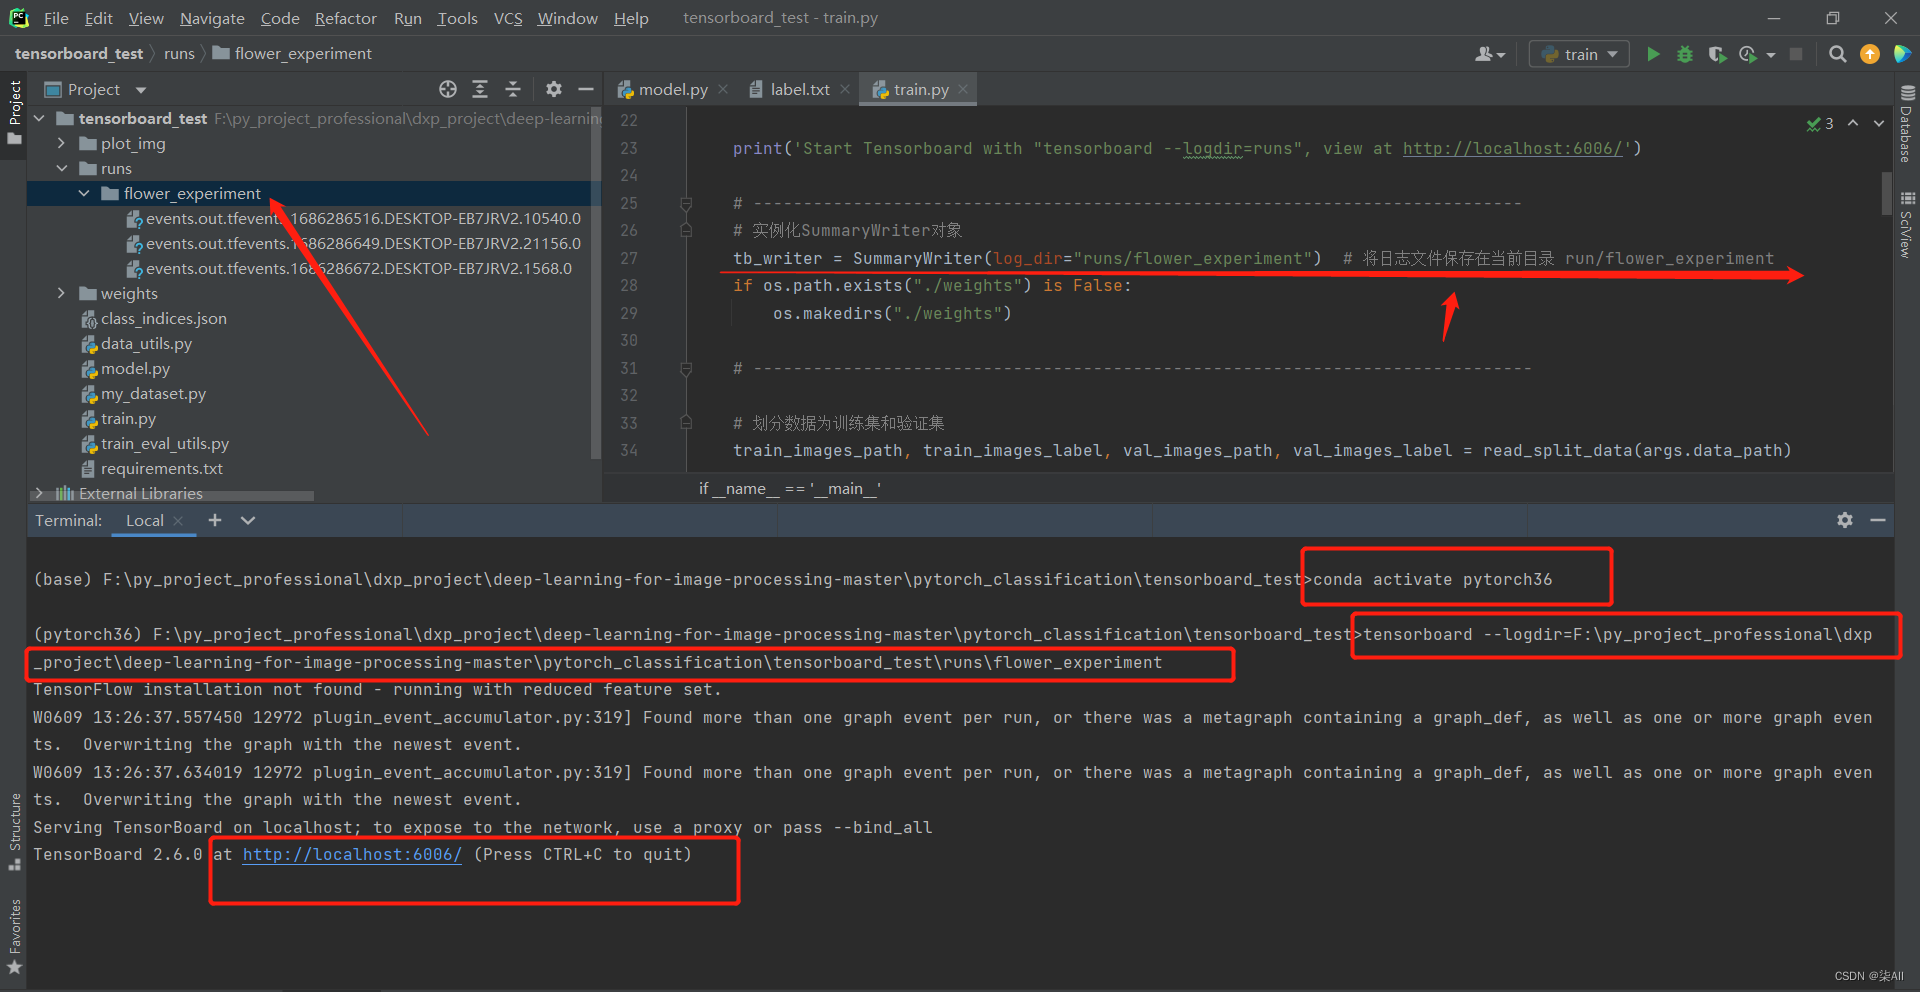1920x992 pixels.
Task: Open the profiler run icon
Action: pyautogui.click(x=1748, y=54)
